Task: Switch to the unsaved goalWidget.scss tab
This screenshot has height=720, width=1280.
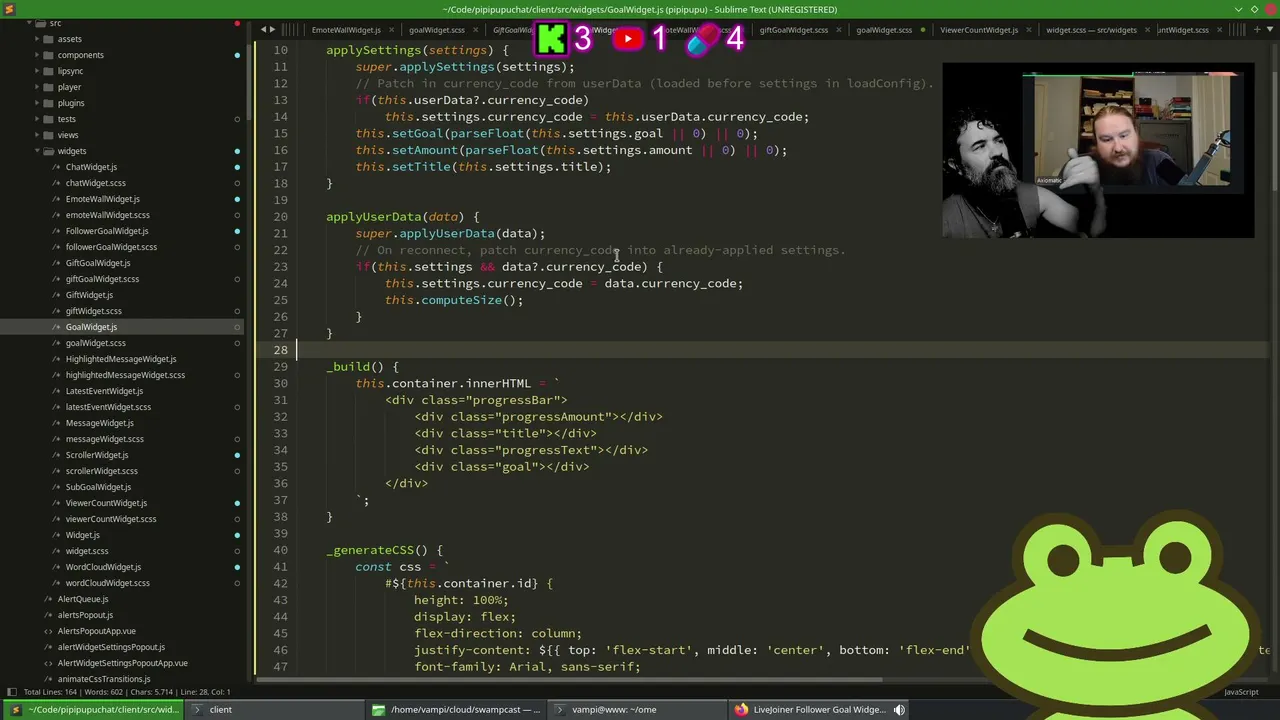Action: pos(884,30)
